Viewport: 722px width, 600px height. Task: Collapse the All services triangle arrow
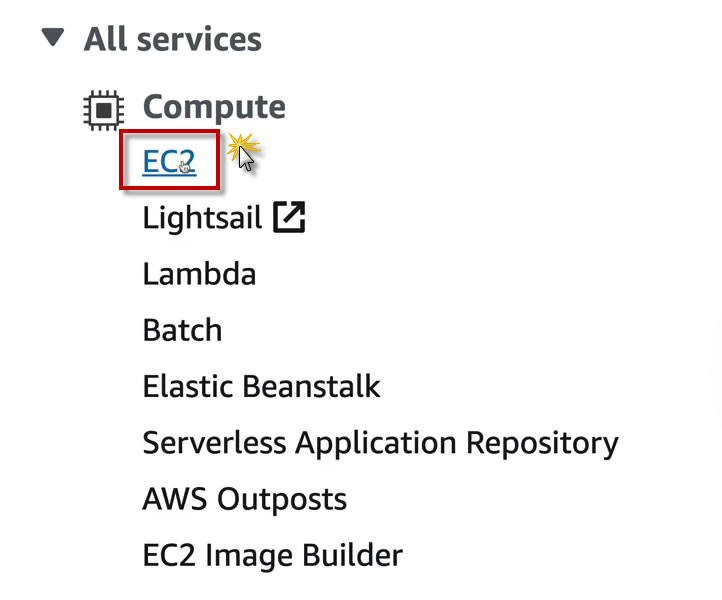point(53,38)
